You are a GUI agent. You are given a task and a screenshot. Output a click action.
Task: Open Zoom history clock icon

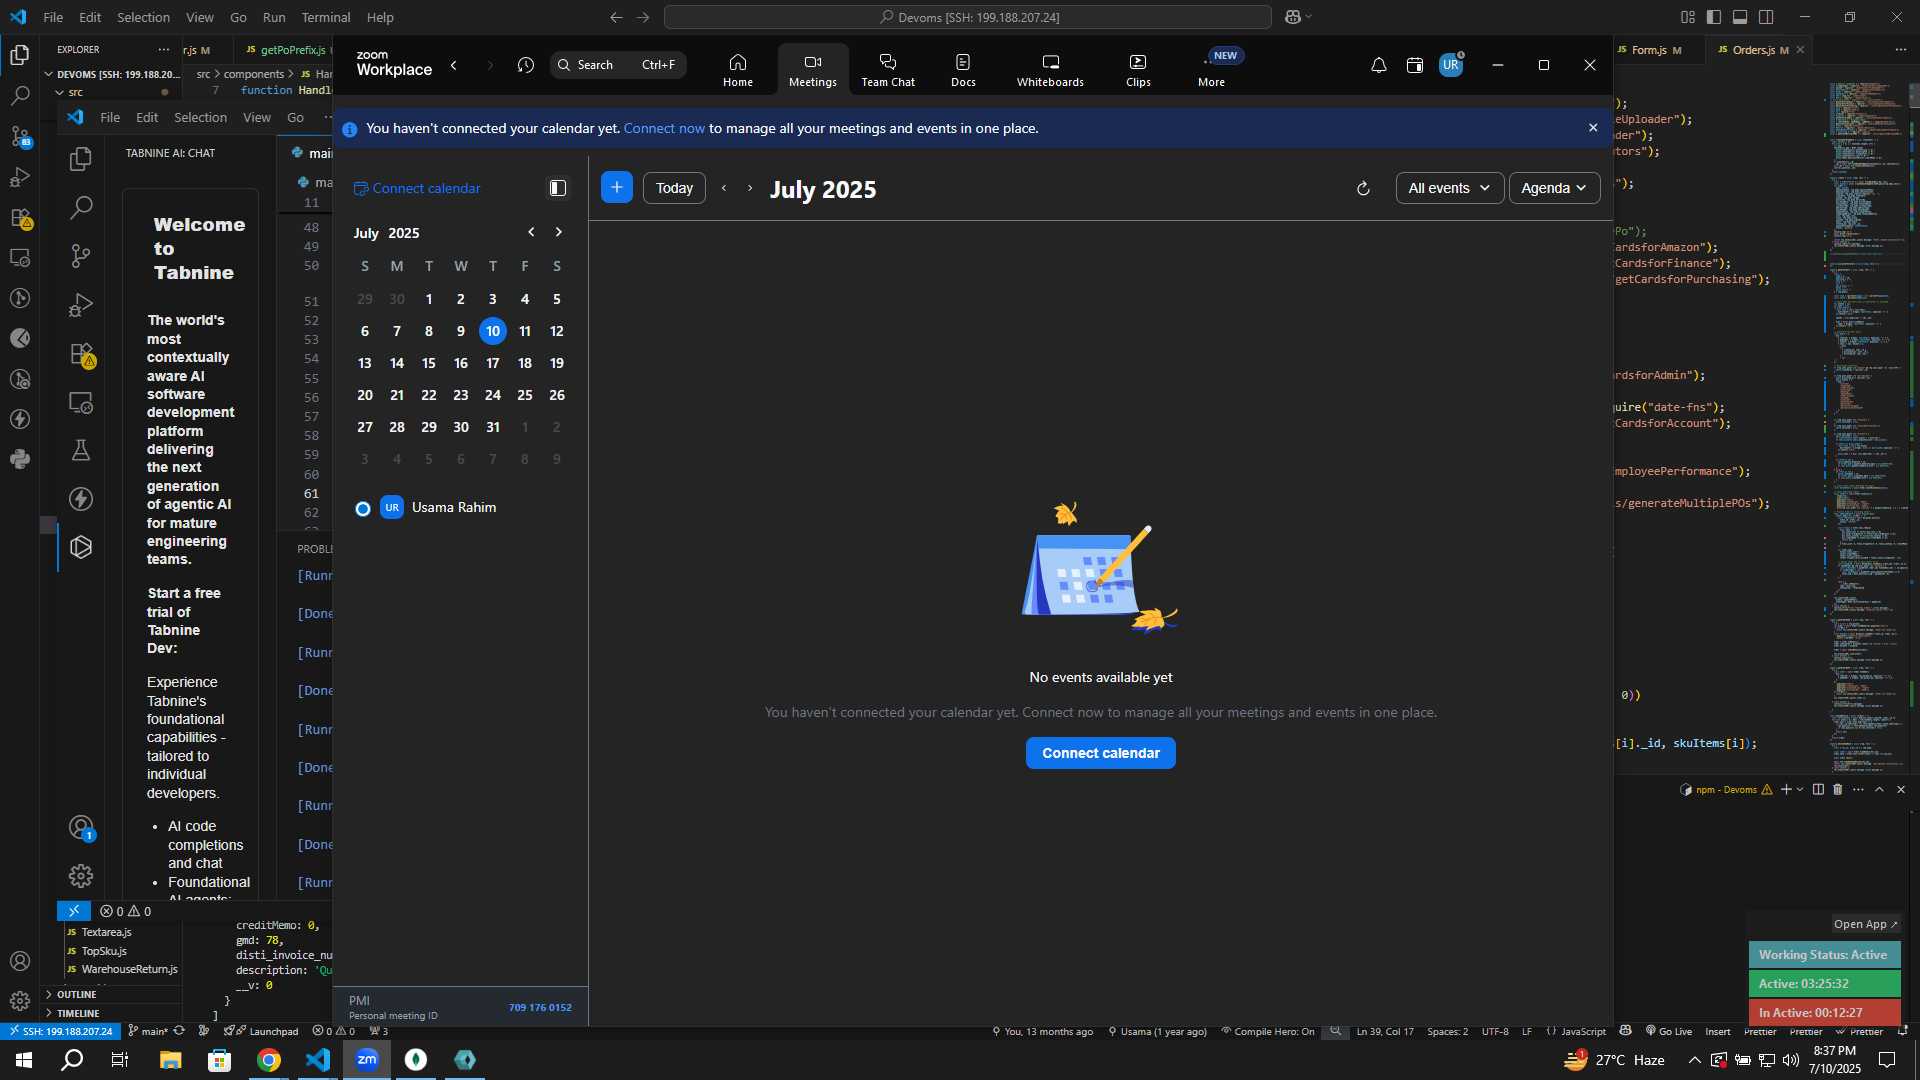point(526,65)
